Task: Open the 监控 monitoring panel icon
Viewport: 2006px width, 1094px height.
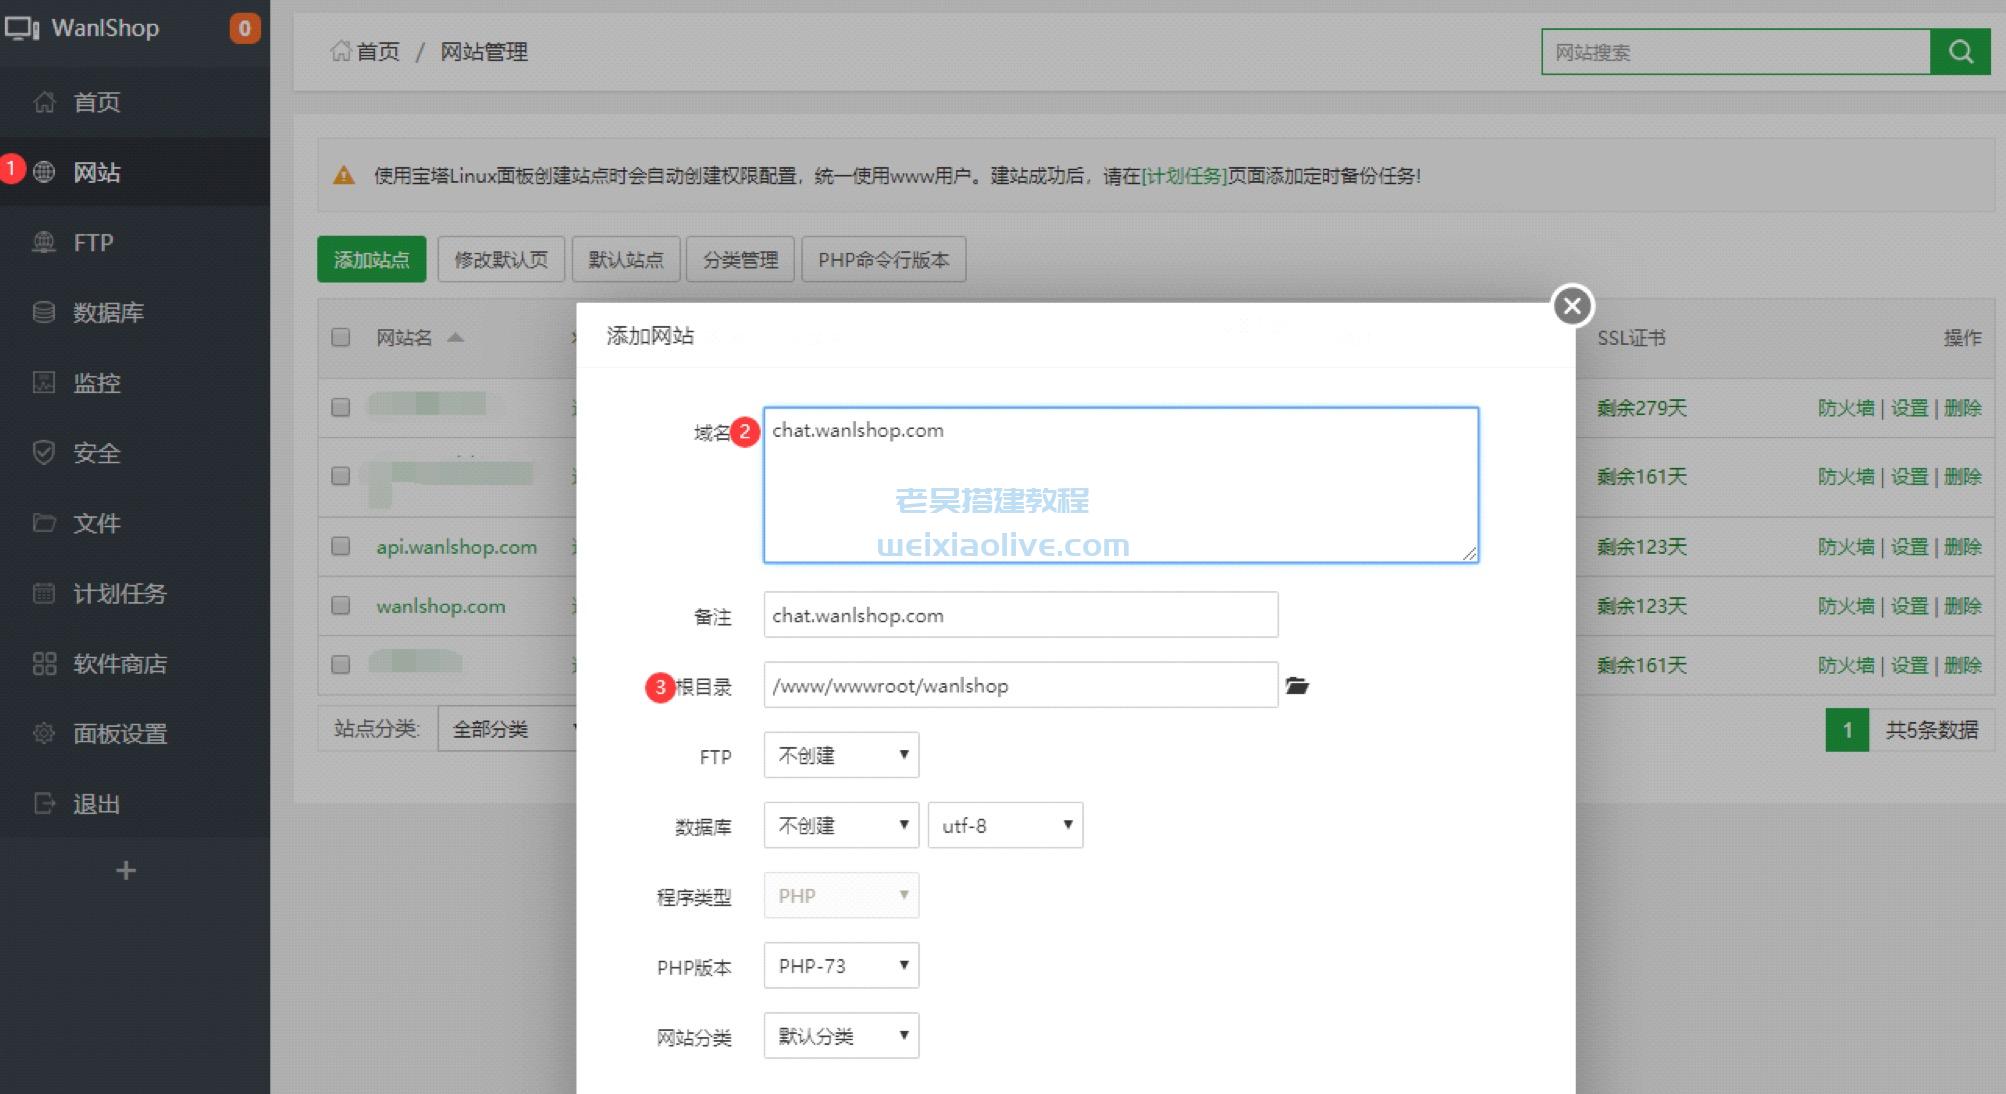Action: pyautogui.click(x=44, y=382)
